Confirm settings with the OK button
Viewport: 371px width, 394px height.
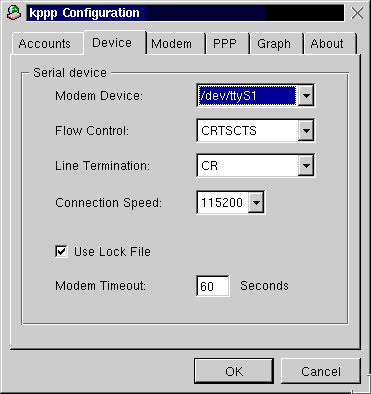[x=234, y=371]
